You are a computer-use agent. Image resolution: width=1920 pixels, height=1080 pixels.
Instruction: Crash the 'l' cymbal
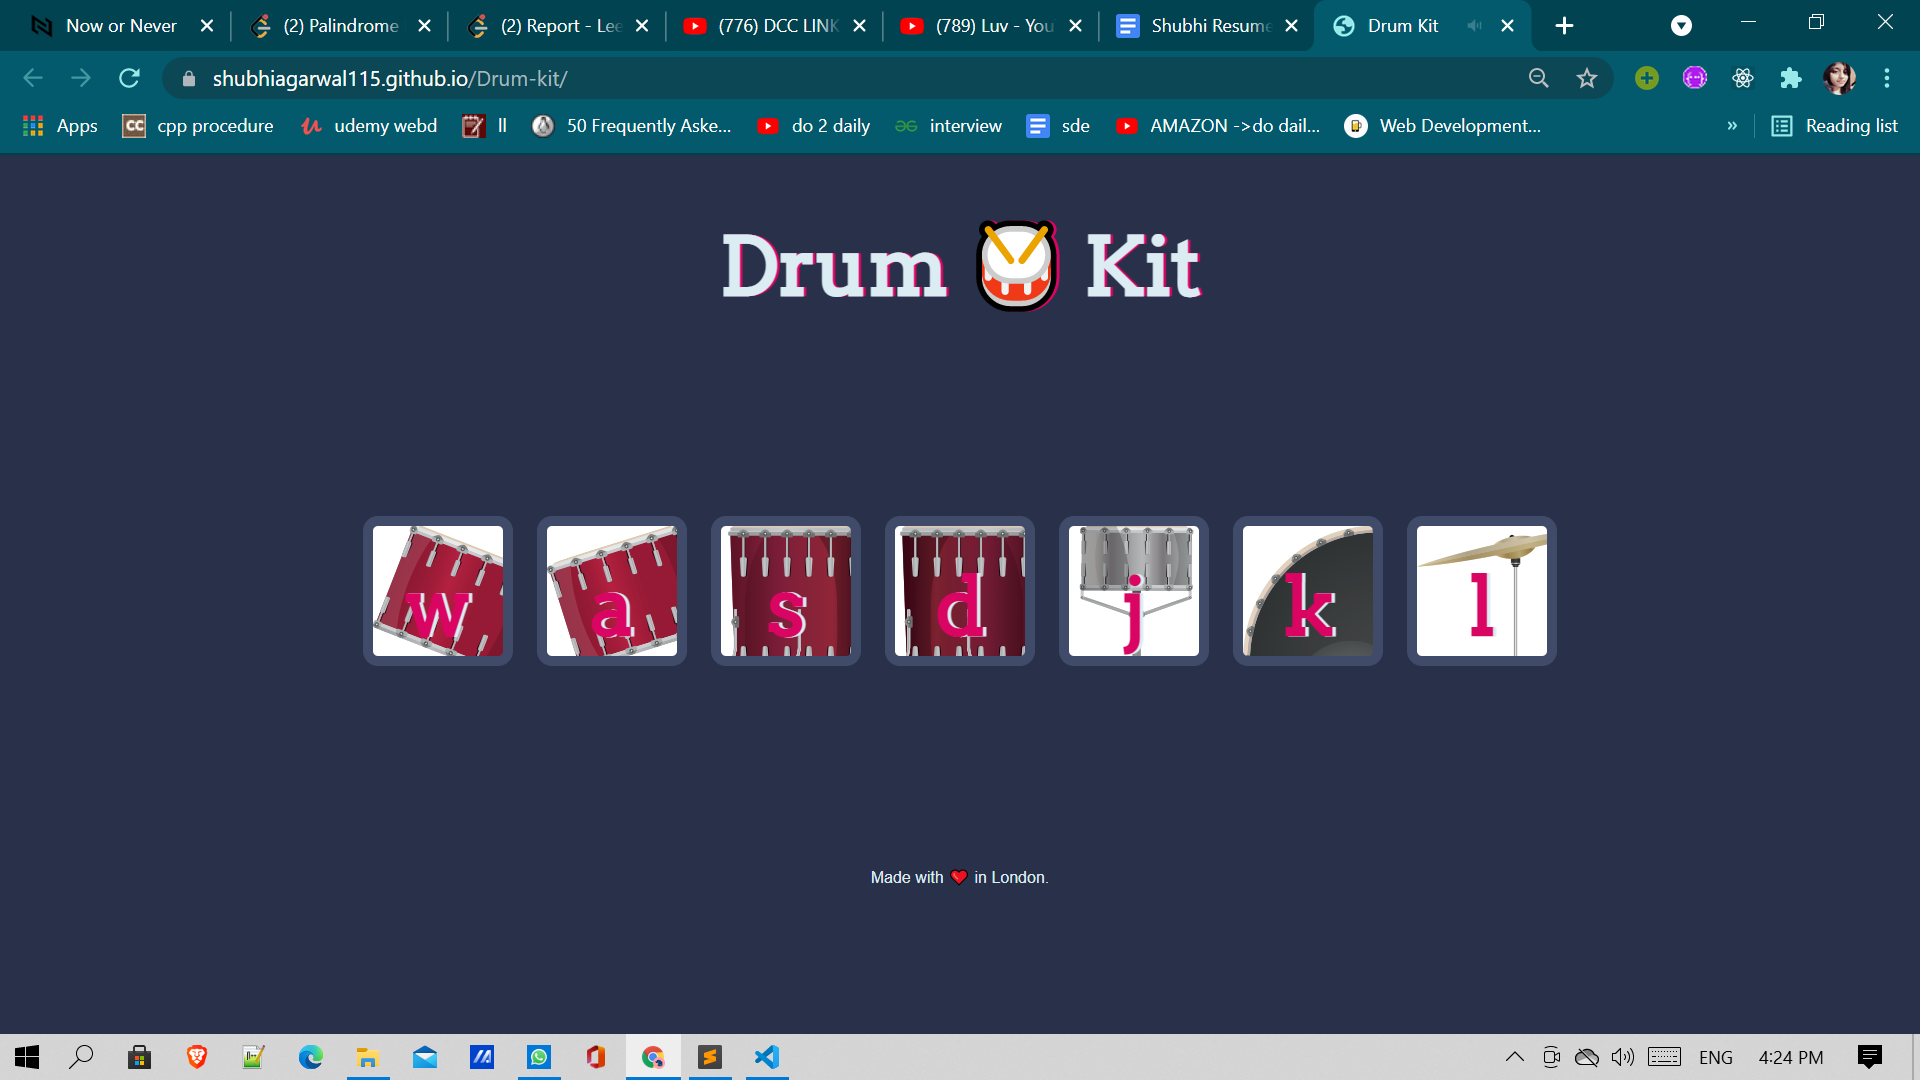coord(1482,591)
